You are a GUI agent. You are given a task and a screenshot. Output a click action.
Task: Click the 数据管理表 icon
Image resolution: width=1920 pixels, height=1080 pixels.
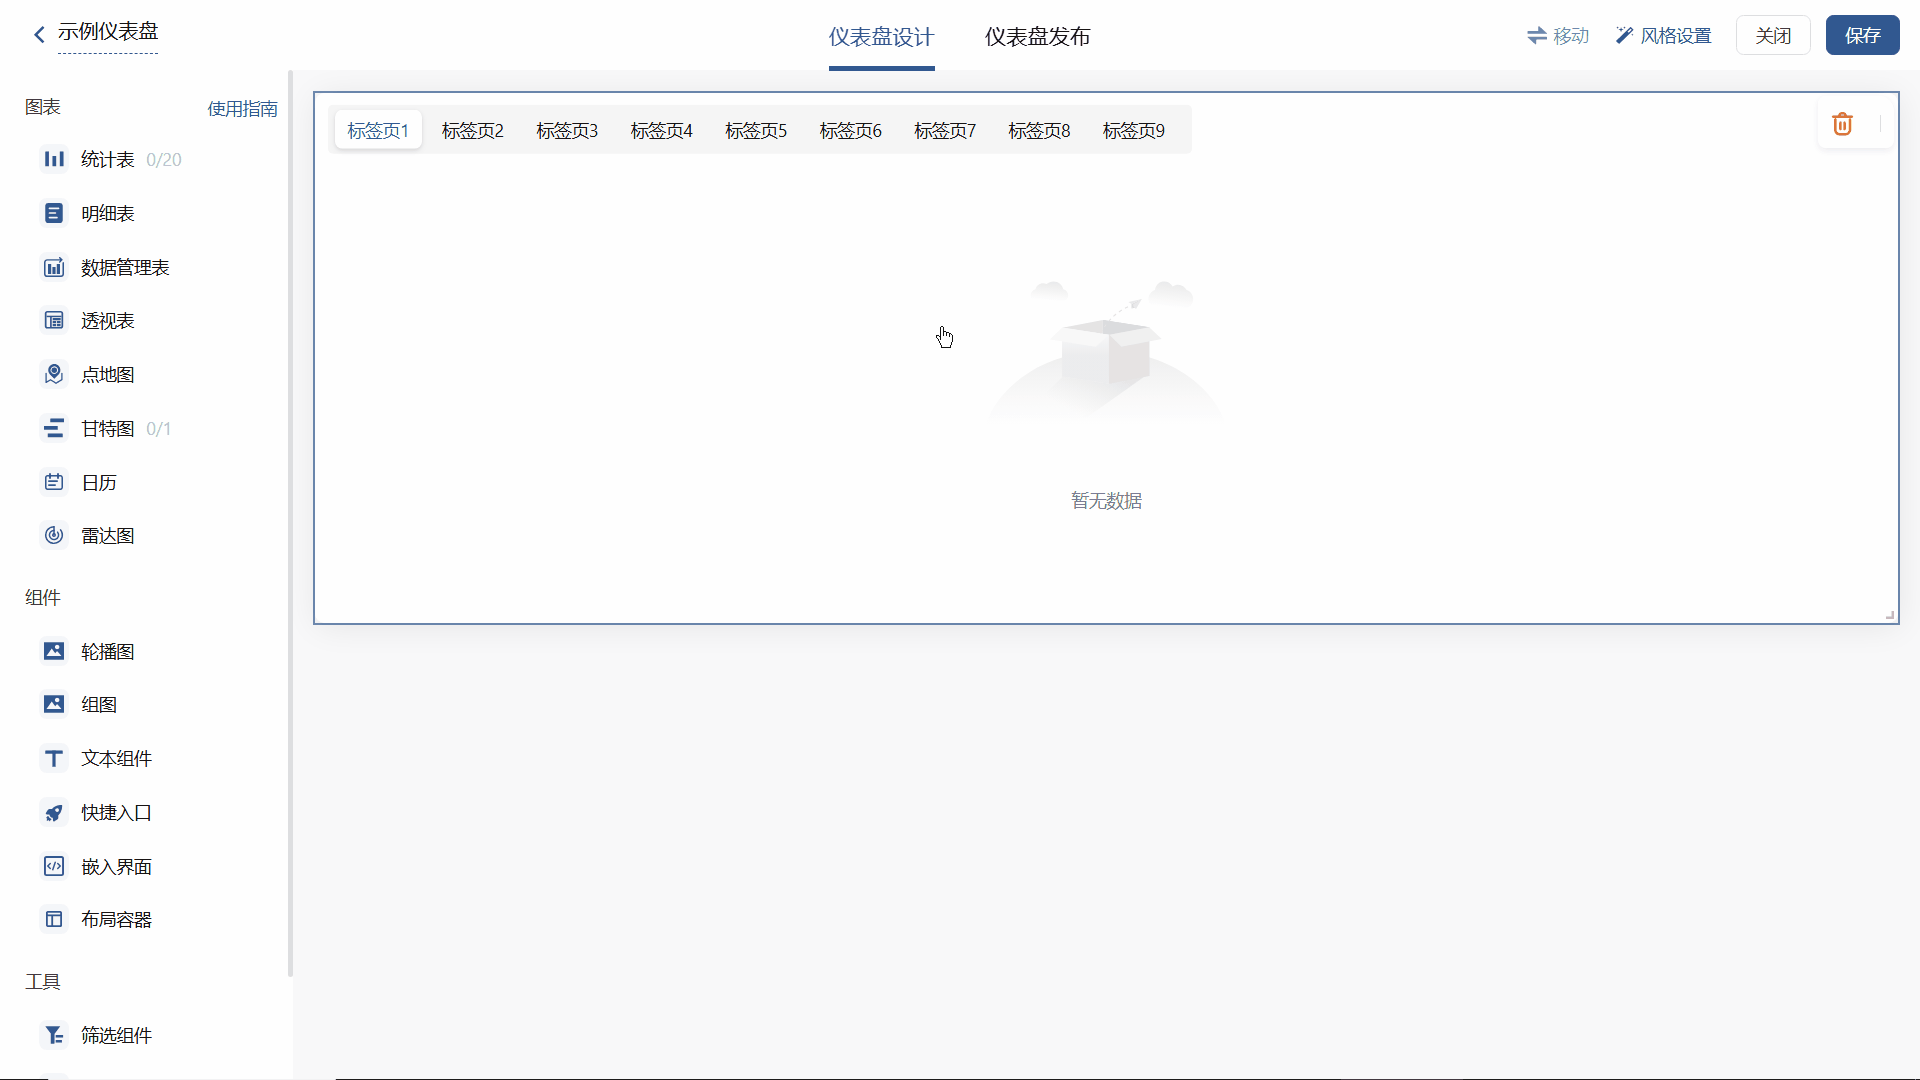click(x=54, y=267)
